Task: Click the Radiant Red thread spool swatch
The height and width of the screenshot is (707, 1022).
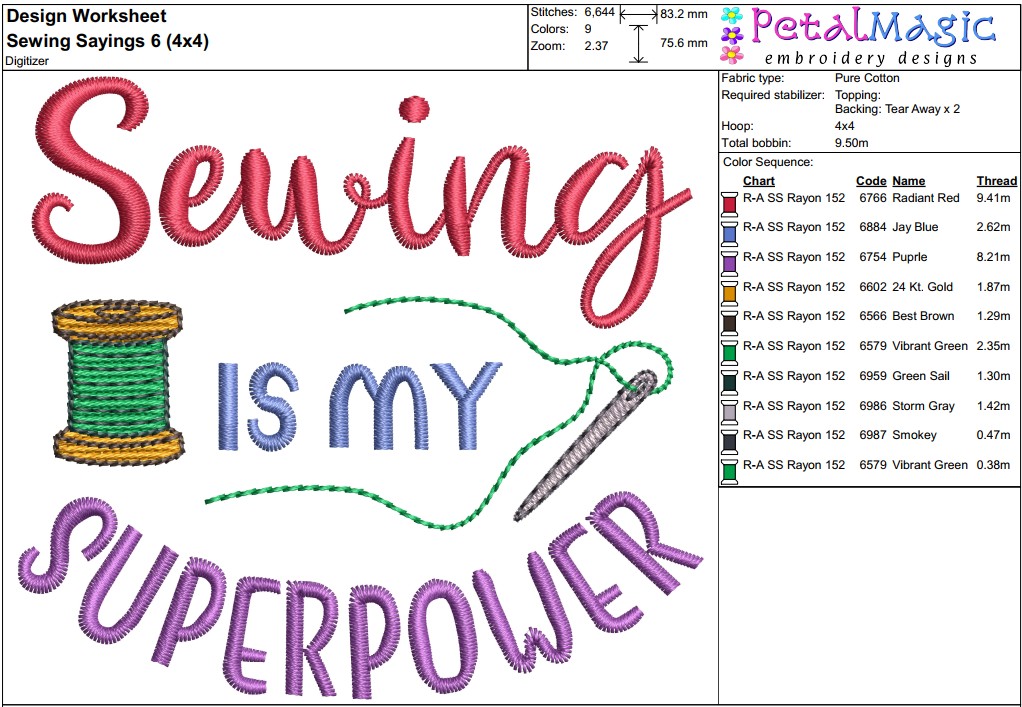Action: tap(729, 203)
